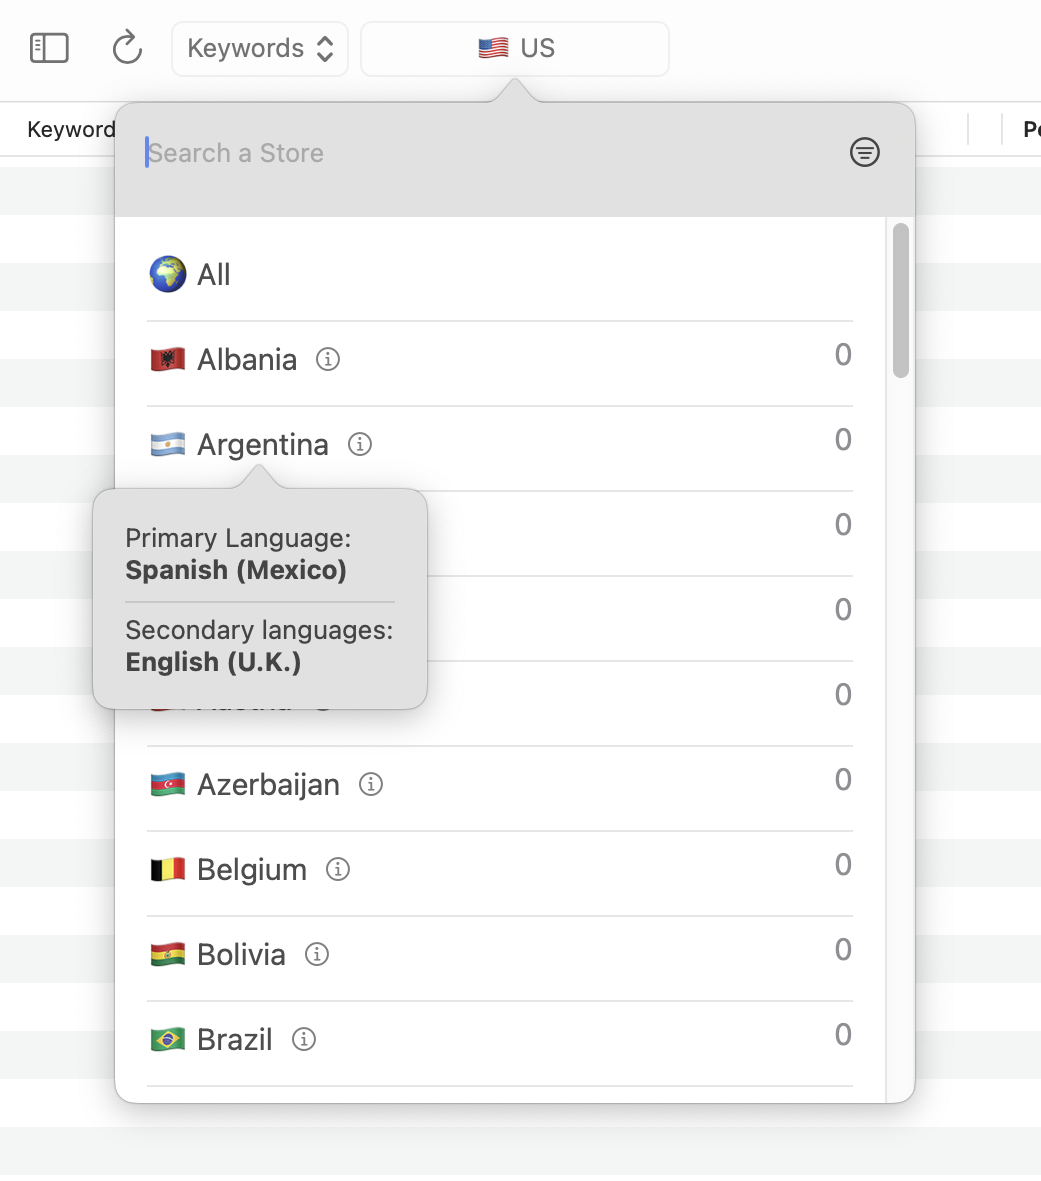Toggle the sidebar panel icon
This screenshot has height=1181, width=1041.
(49, 48)
